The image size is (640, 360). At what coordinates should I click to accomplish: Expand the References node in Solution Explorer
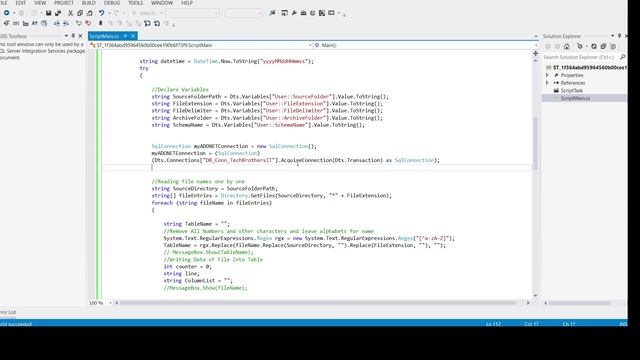click(547, 83)
